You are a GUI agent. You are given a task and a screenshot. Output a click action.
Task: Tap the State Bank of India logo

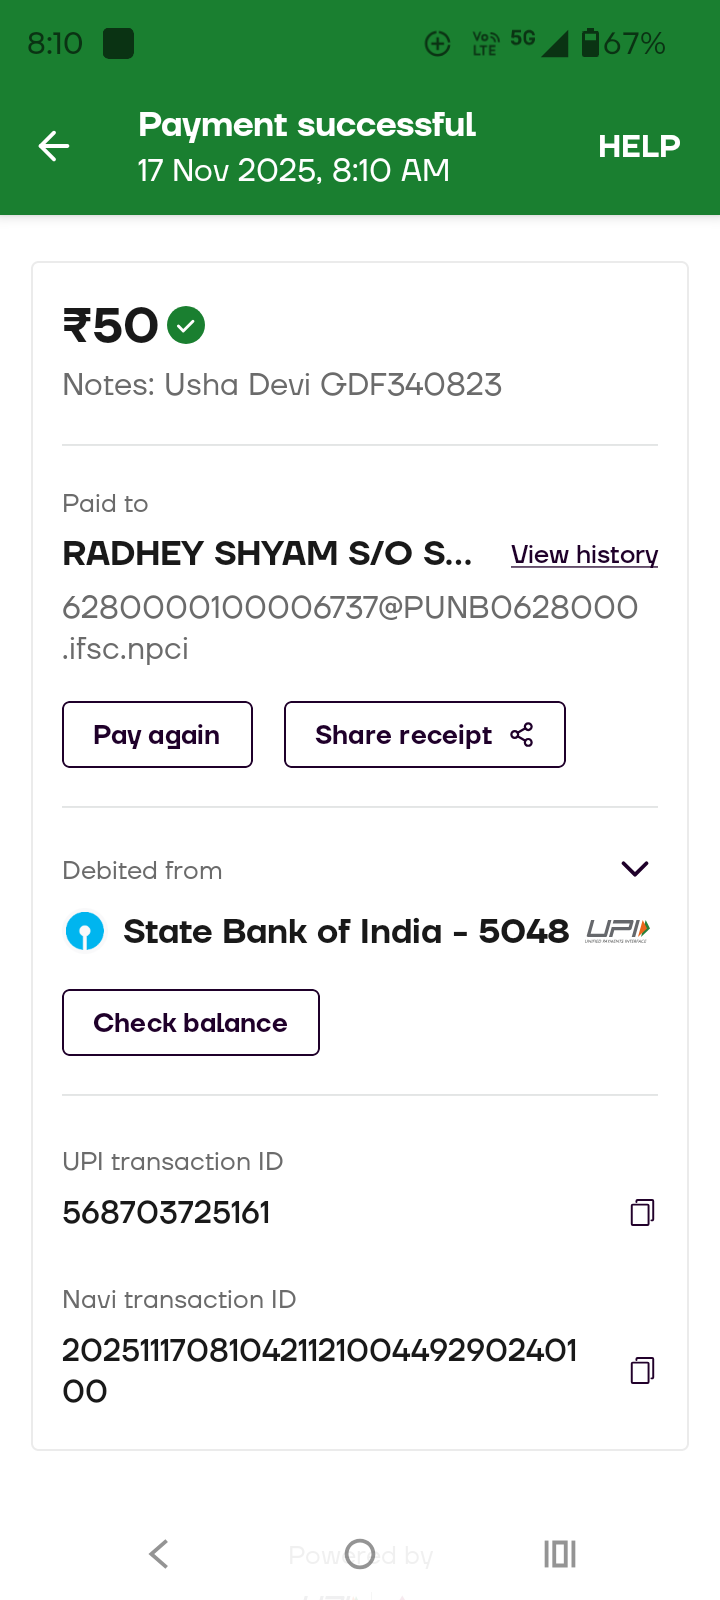pyautogui.click(x=85, y=931)
